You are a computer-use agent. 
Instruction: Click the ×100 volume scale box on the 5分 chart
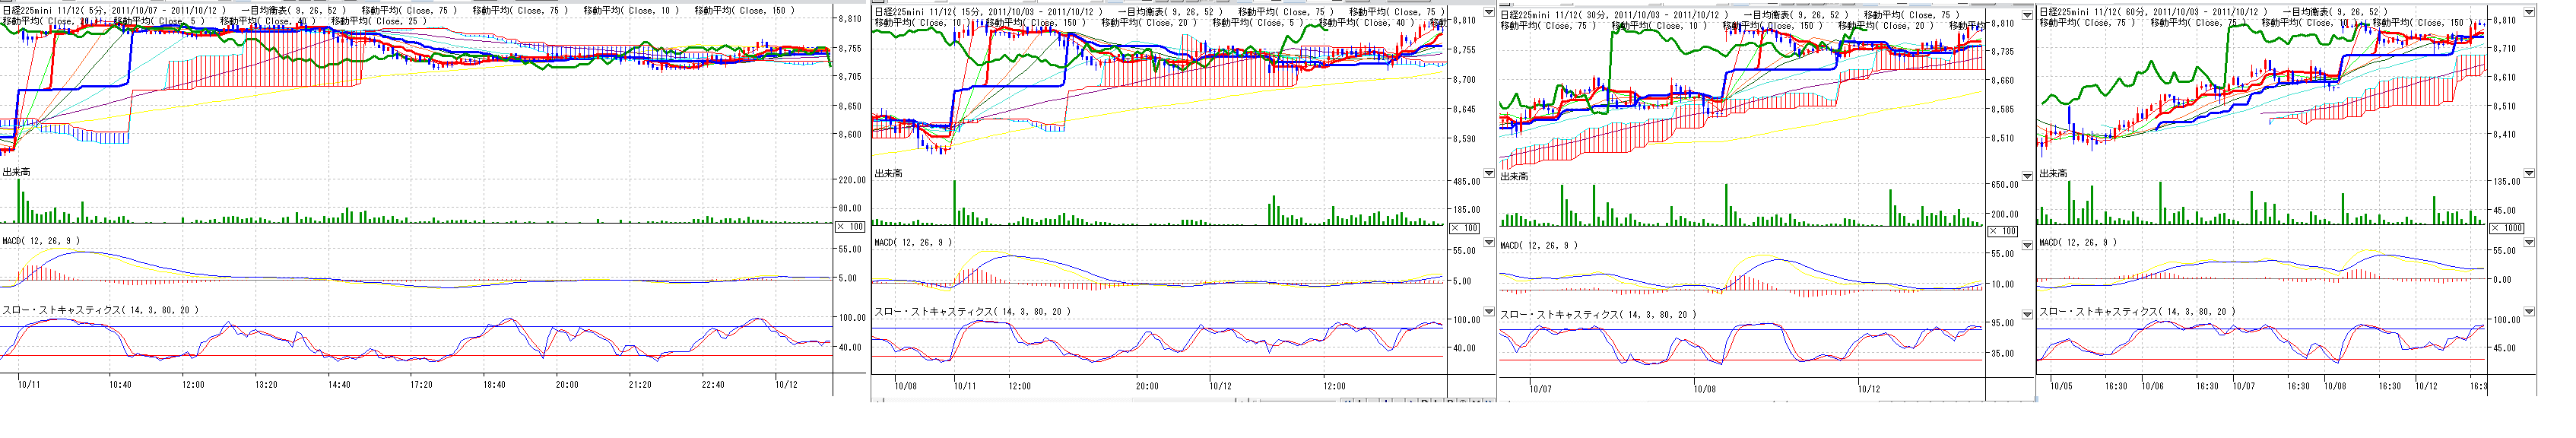(x=849, y=227)
